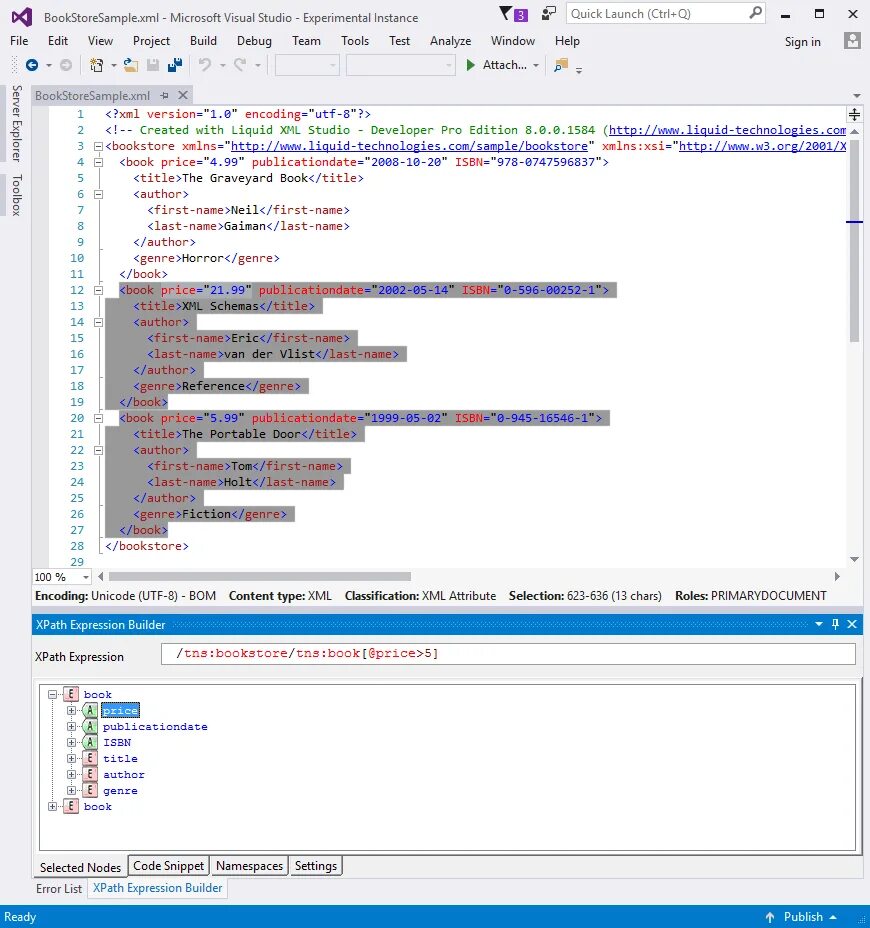870x928 pixels.
Task: Click the horizontal editor scrollbar thumb
Action: click(260, 576)
